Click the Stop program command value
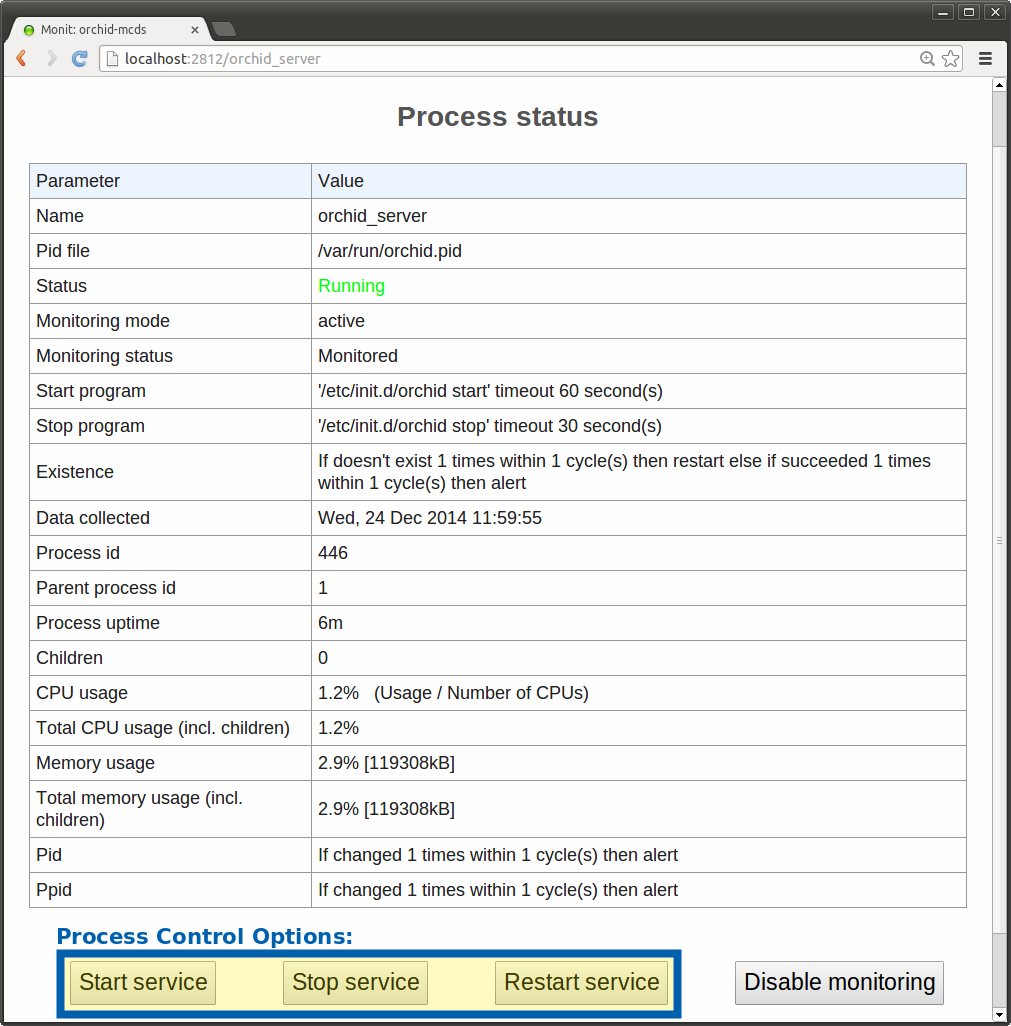The width and height of the screenshot is (1011, 1026). coord(490,426)
